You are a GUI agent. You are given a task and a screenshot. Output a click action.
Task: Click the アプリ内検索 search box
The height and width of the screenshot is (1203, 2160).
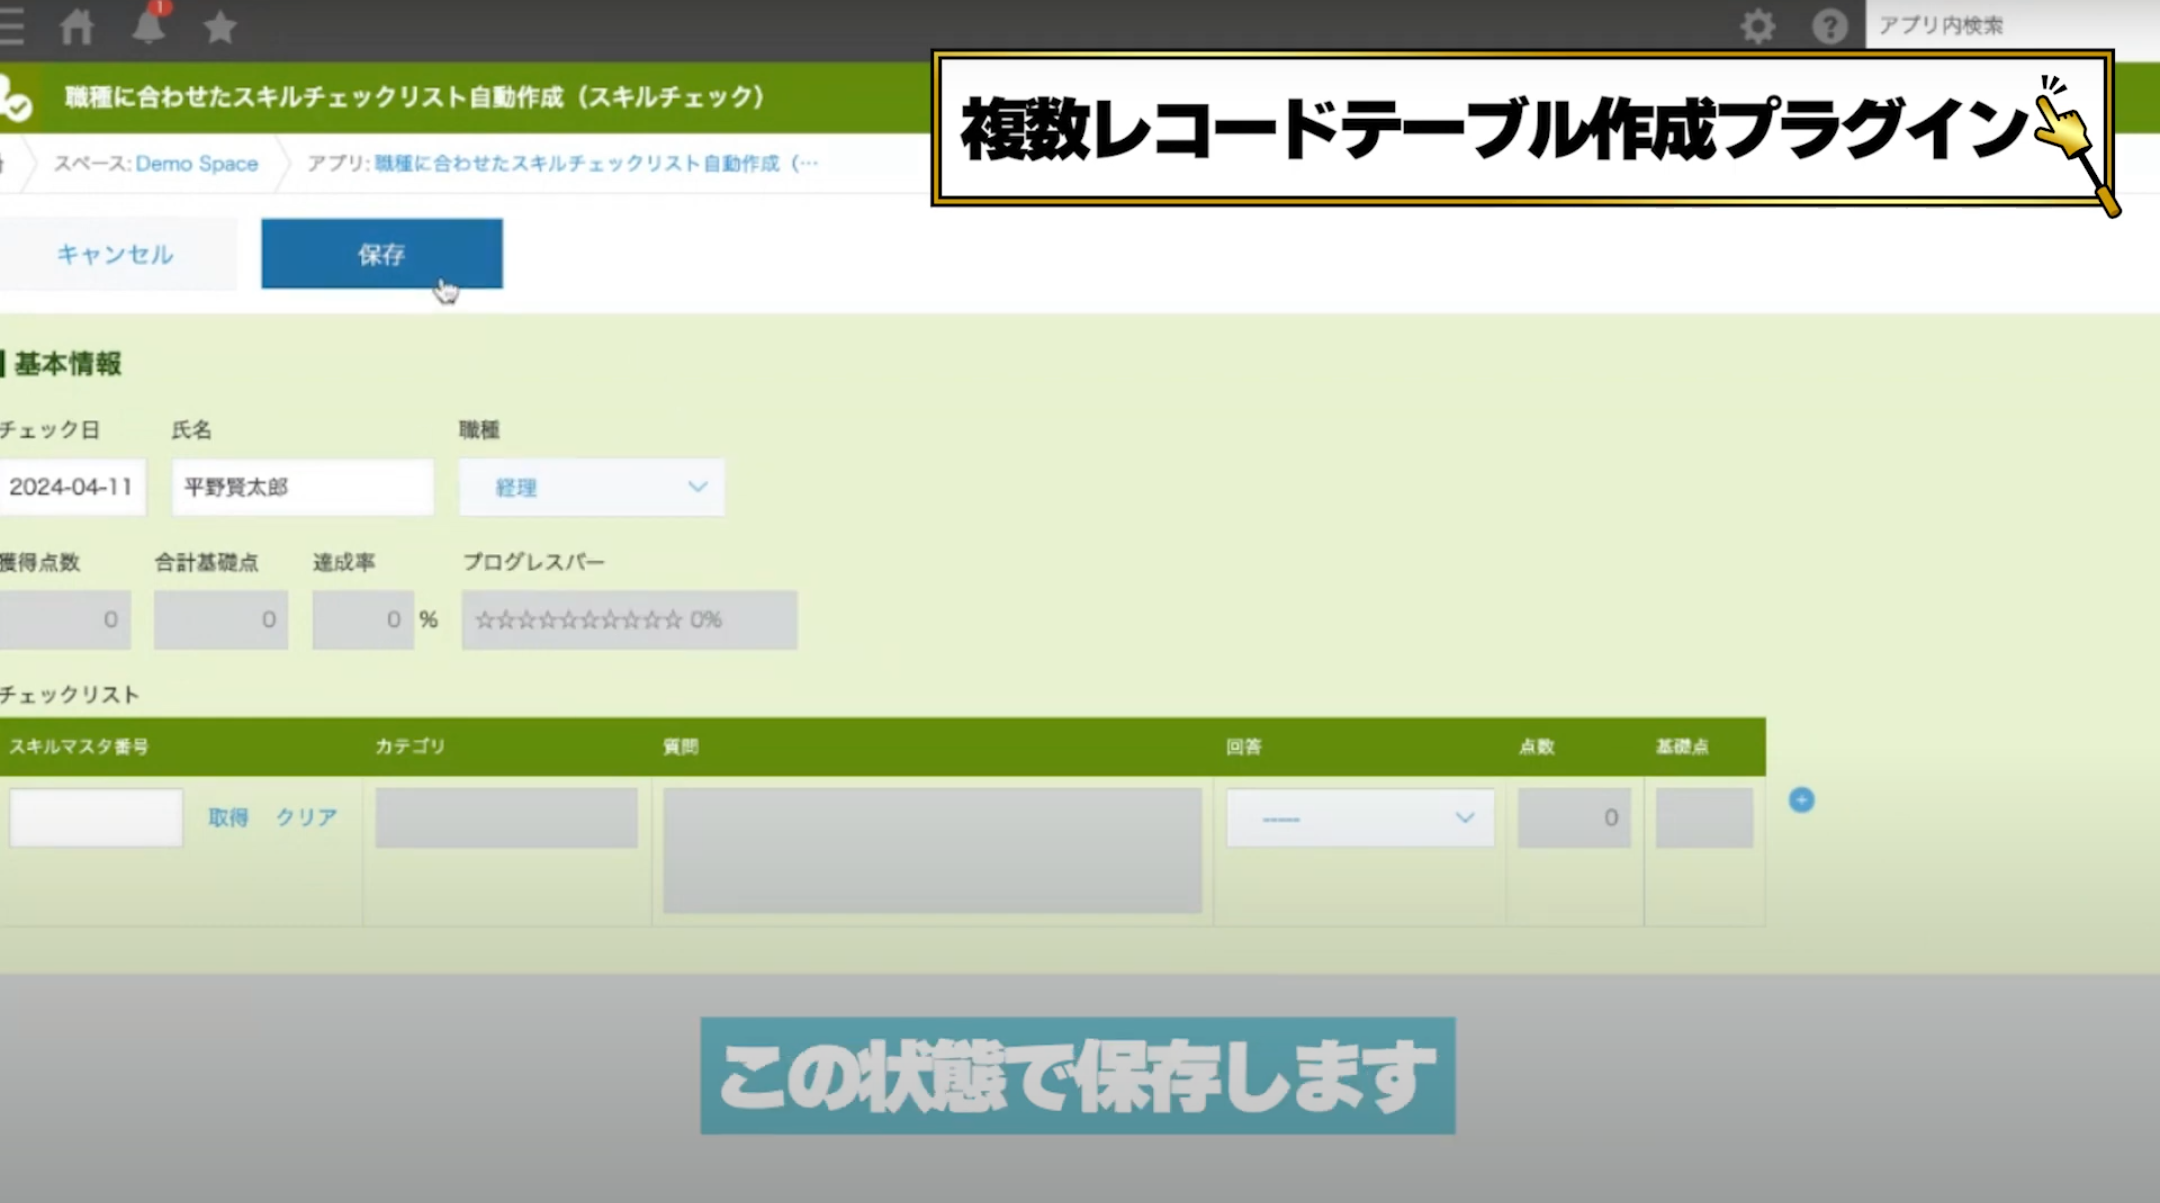tap(2012, 25)
